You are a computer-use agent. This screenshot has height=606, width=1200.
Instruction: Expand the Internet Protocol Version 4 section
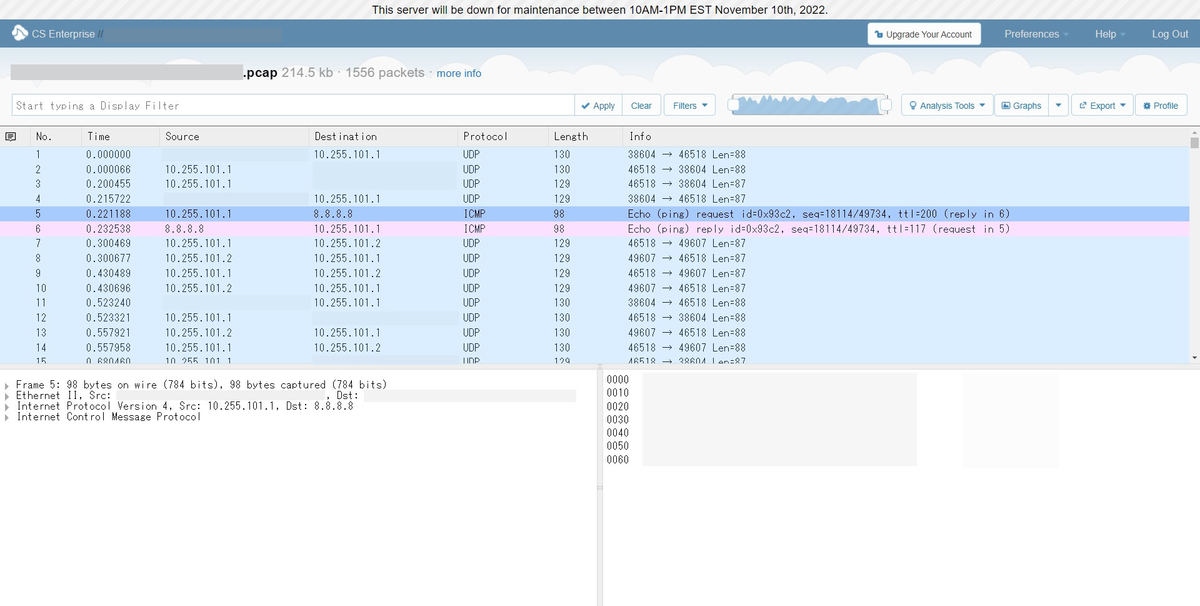pos(7,405)
